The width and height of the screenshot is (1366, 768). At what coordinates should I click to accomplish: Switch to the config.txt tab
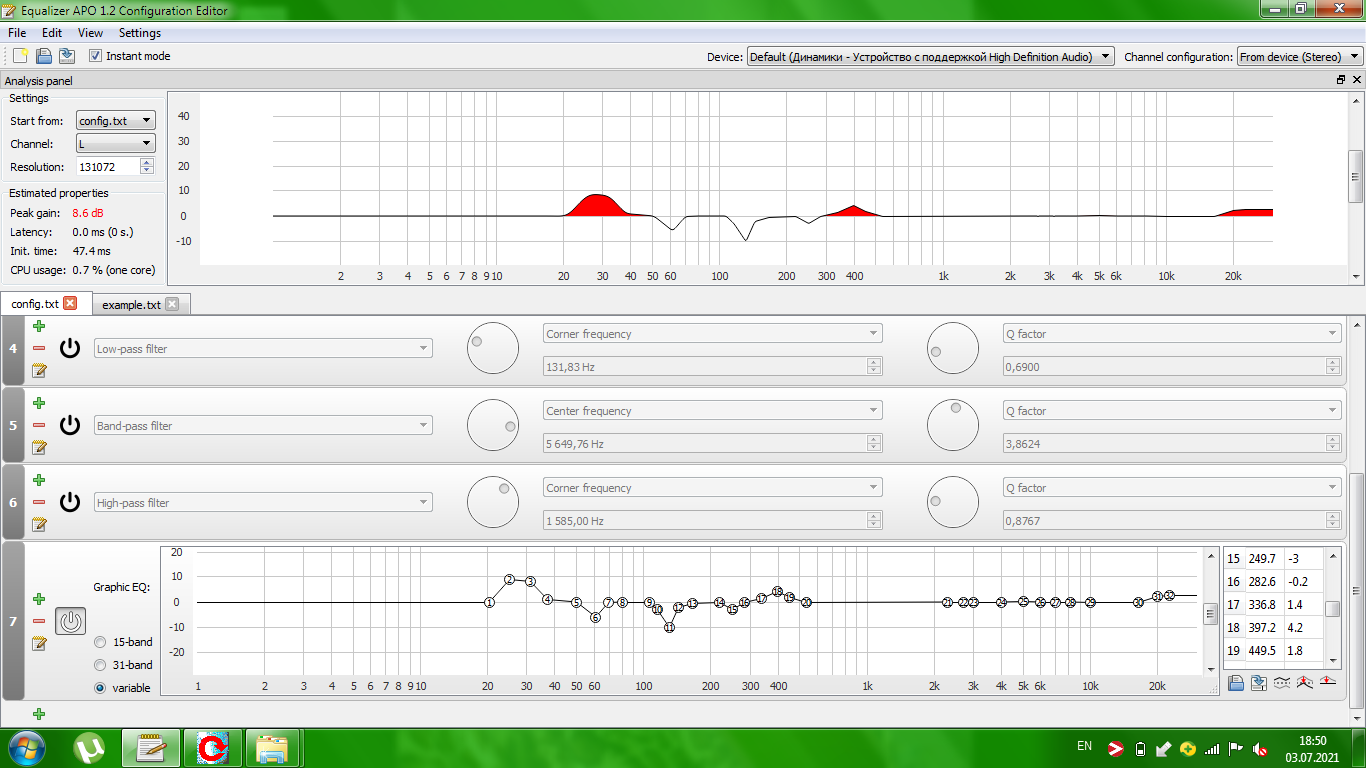35,304
